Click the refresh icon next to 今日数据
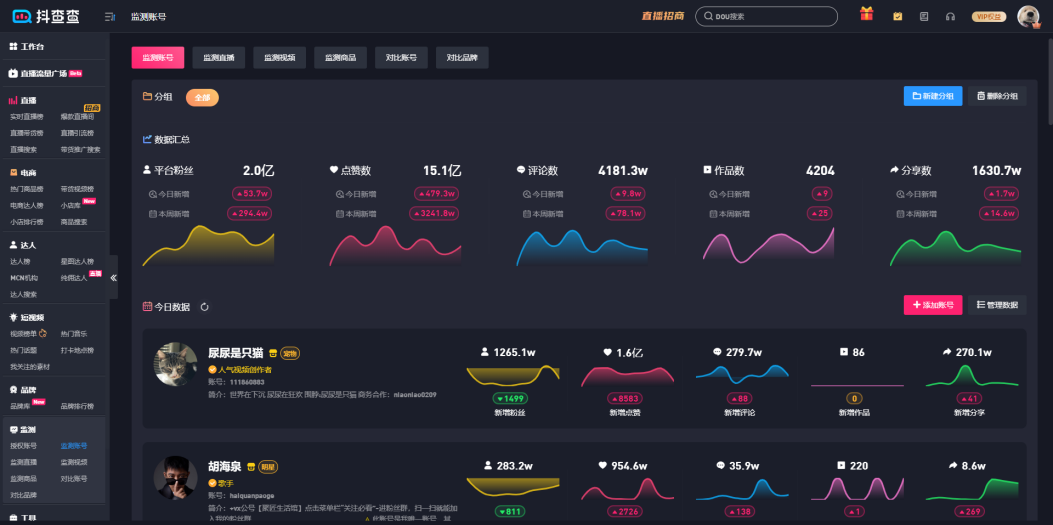The image size is (1053, 525). 205,307
